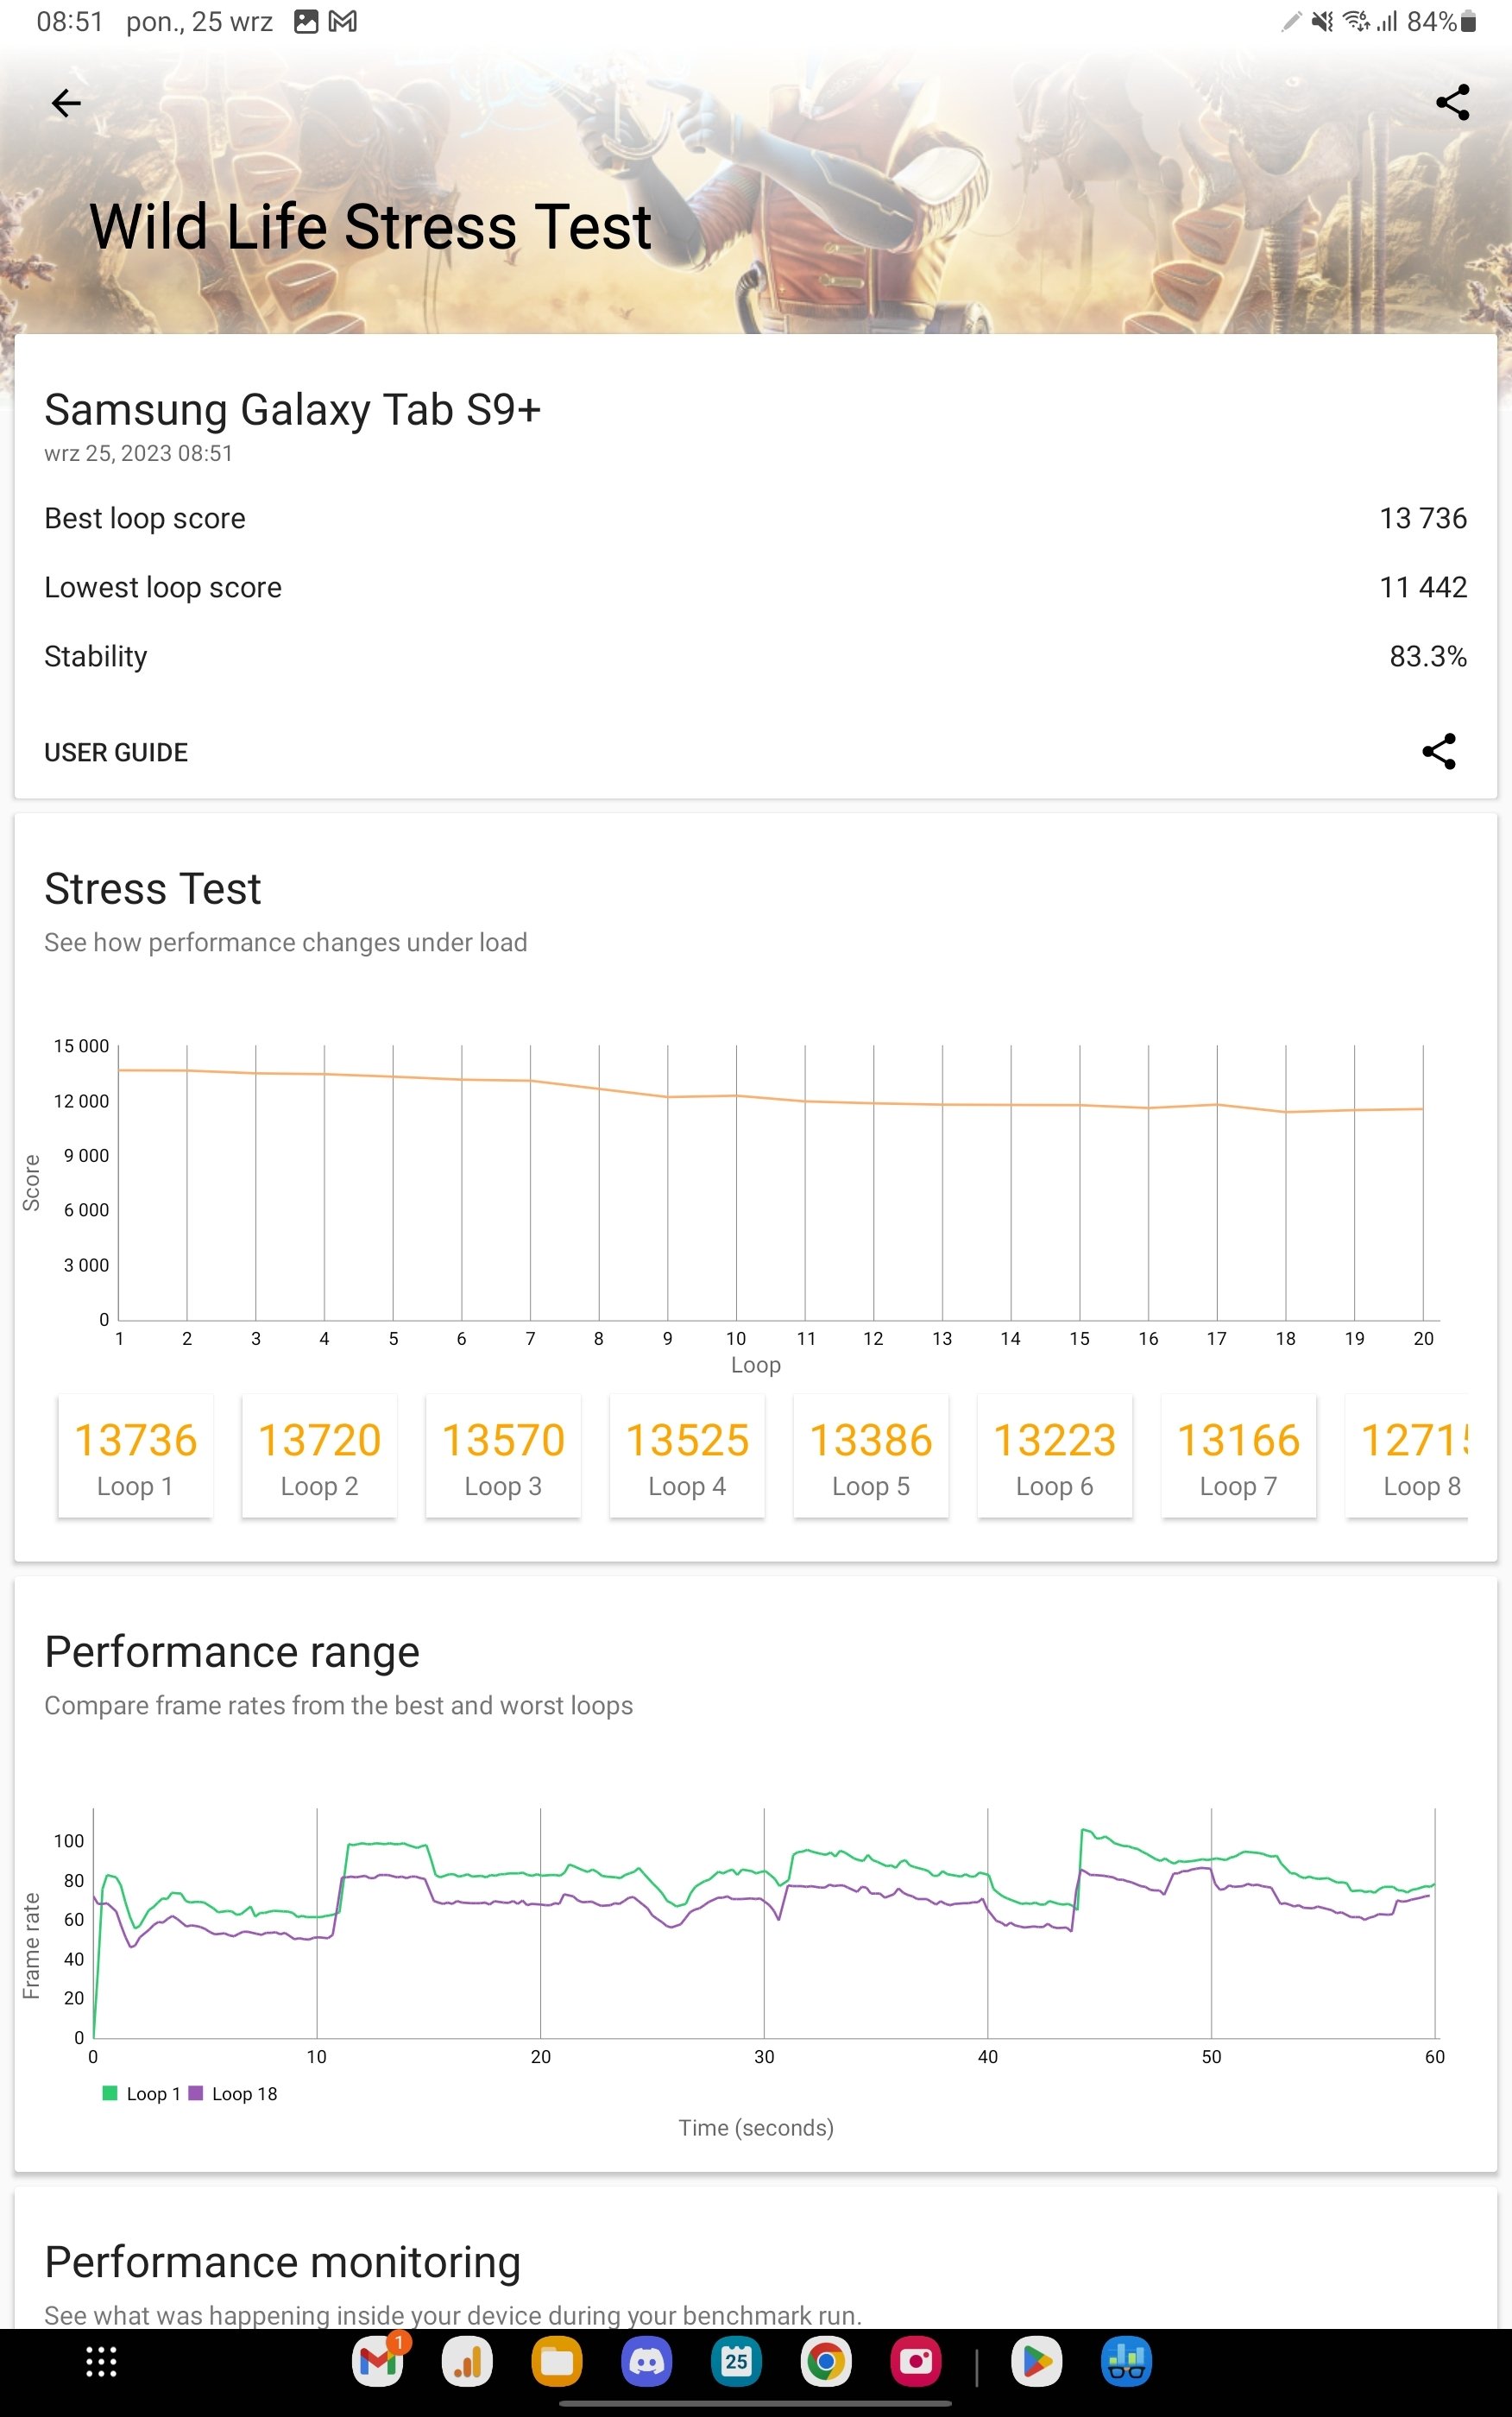
Task: Tap the purple Loop 18 legend swatch
Action: tap(196, 2093)
